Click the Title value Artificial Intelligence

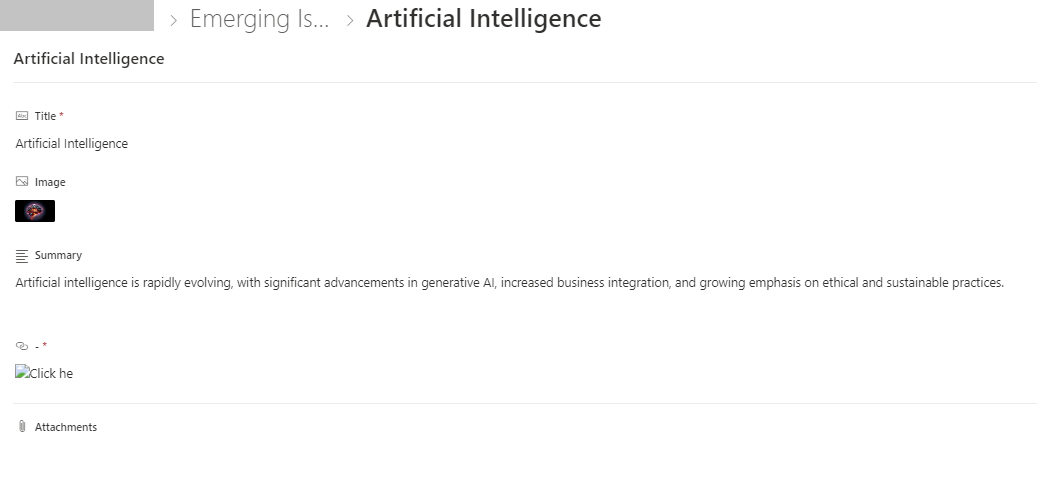[71, 144]
